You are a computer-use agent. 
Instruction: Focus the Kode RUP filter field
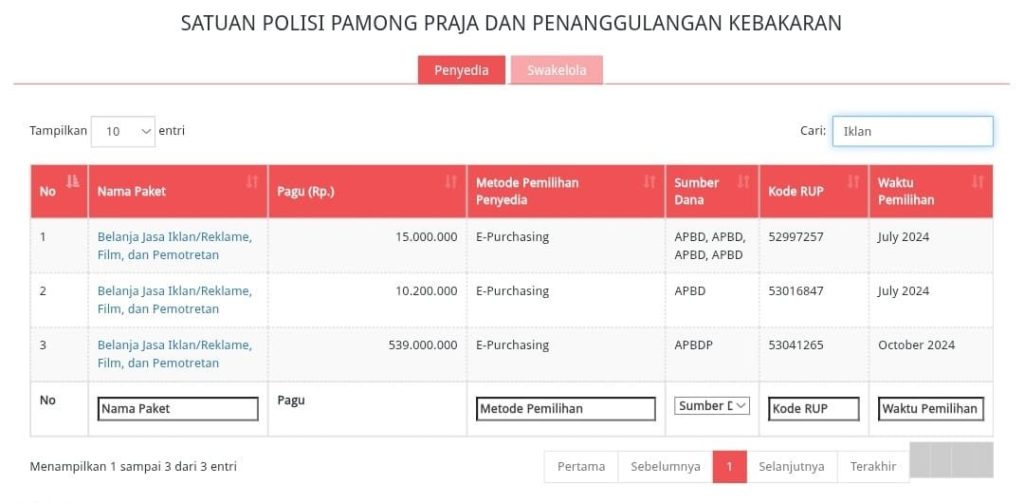[813, 409]
